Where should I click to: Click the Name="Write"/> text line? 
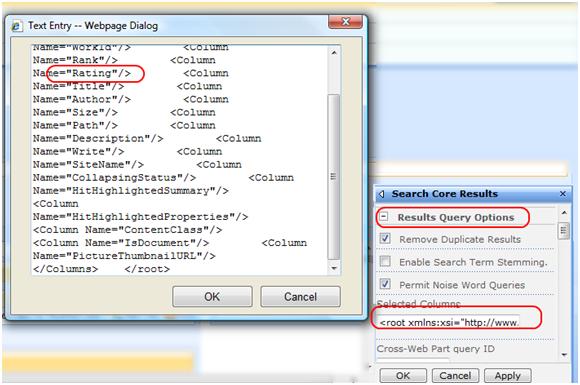tap(78, 152)
